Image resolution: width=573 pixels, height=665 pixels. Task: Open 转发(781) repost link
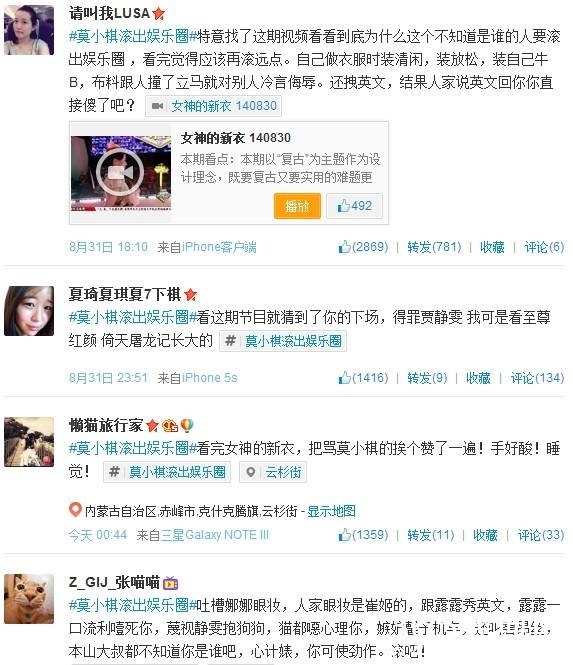(x=434, y=247)
